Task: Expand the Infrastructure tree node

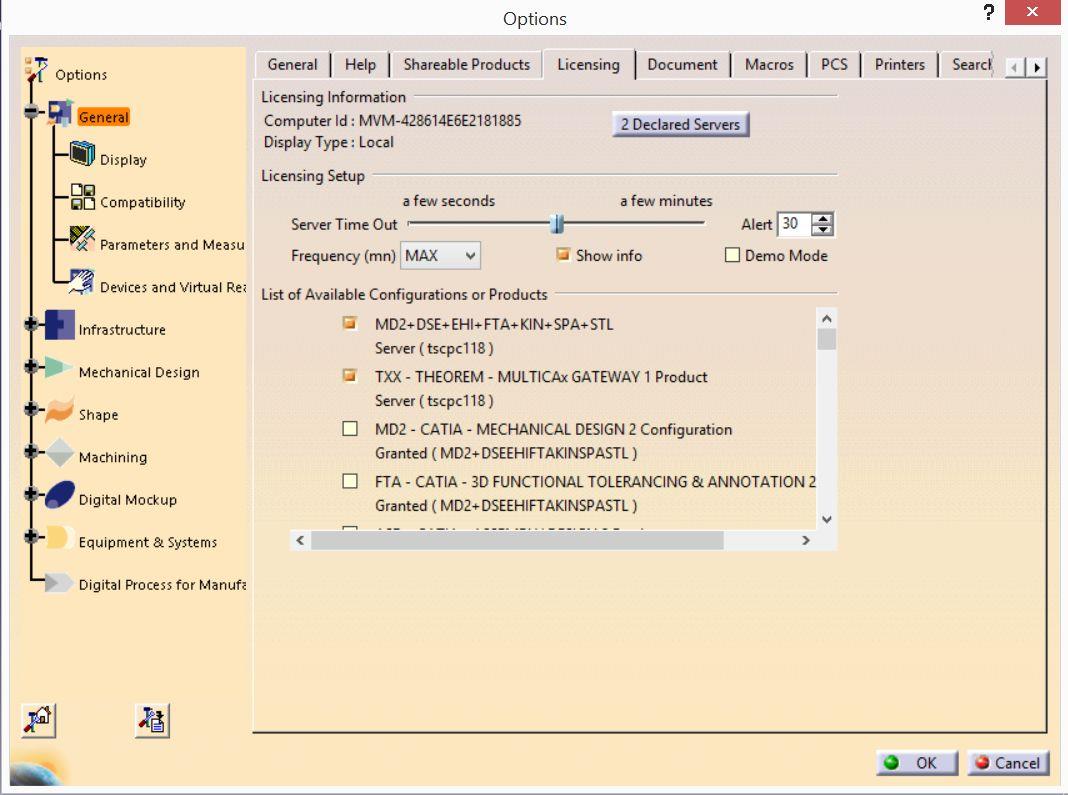Action: click(31, 324)
